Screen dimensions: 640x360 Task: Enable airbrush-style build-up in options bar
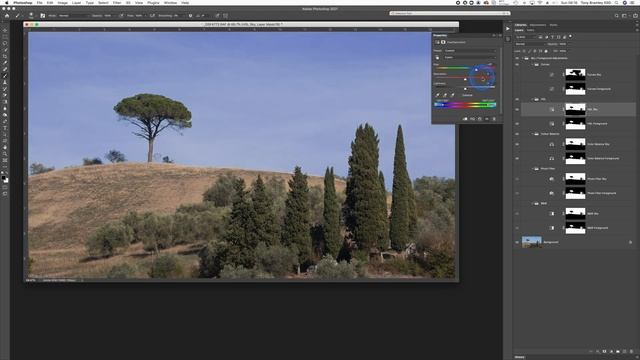click(x=152, y=16)
